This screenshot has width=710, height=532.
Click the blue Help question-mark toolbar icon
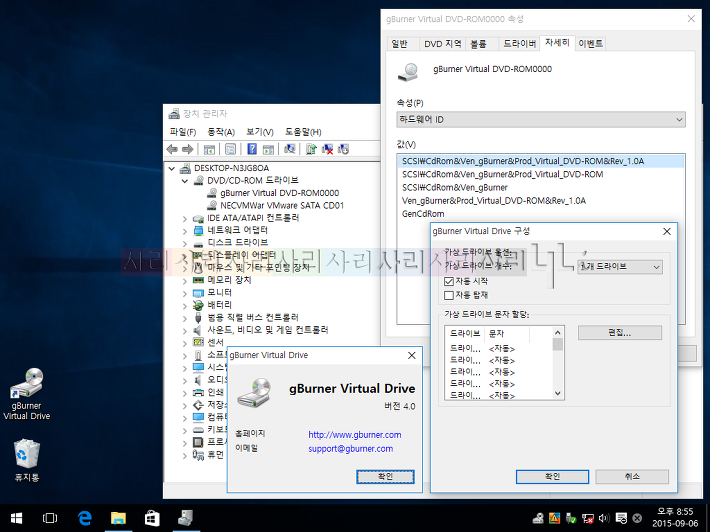(x=252, y=149)
